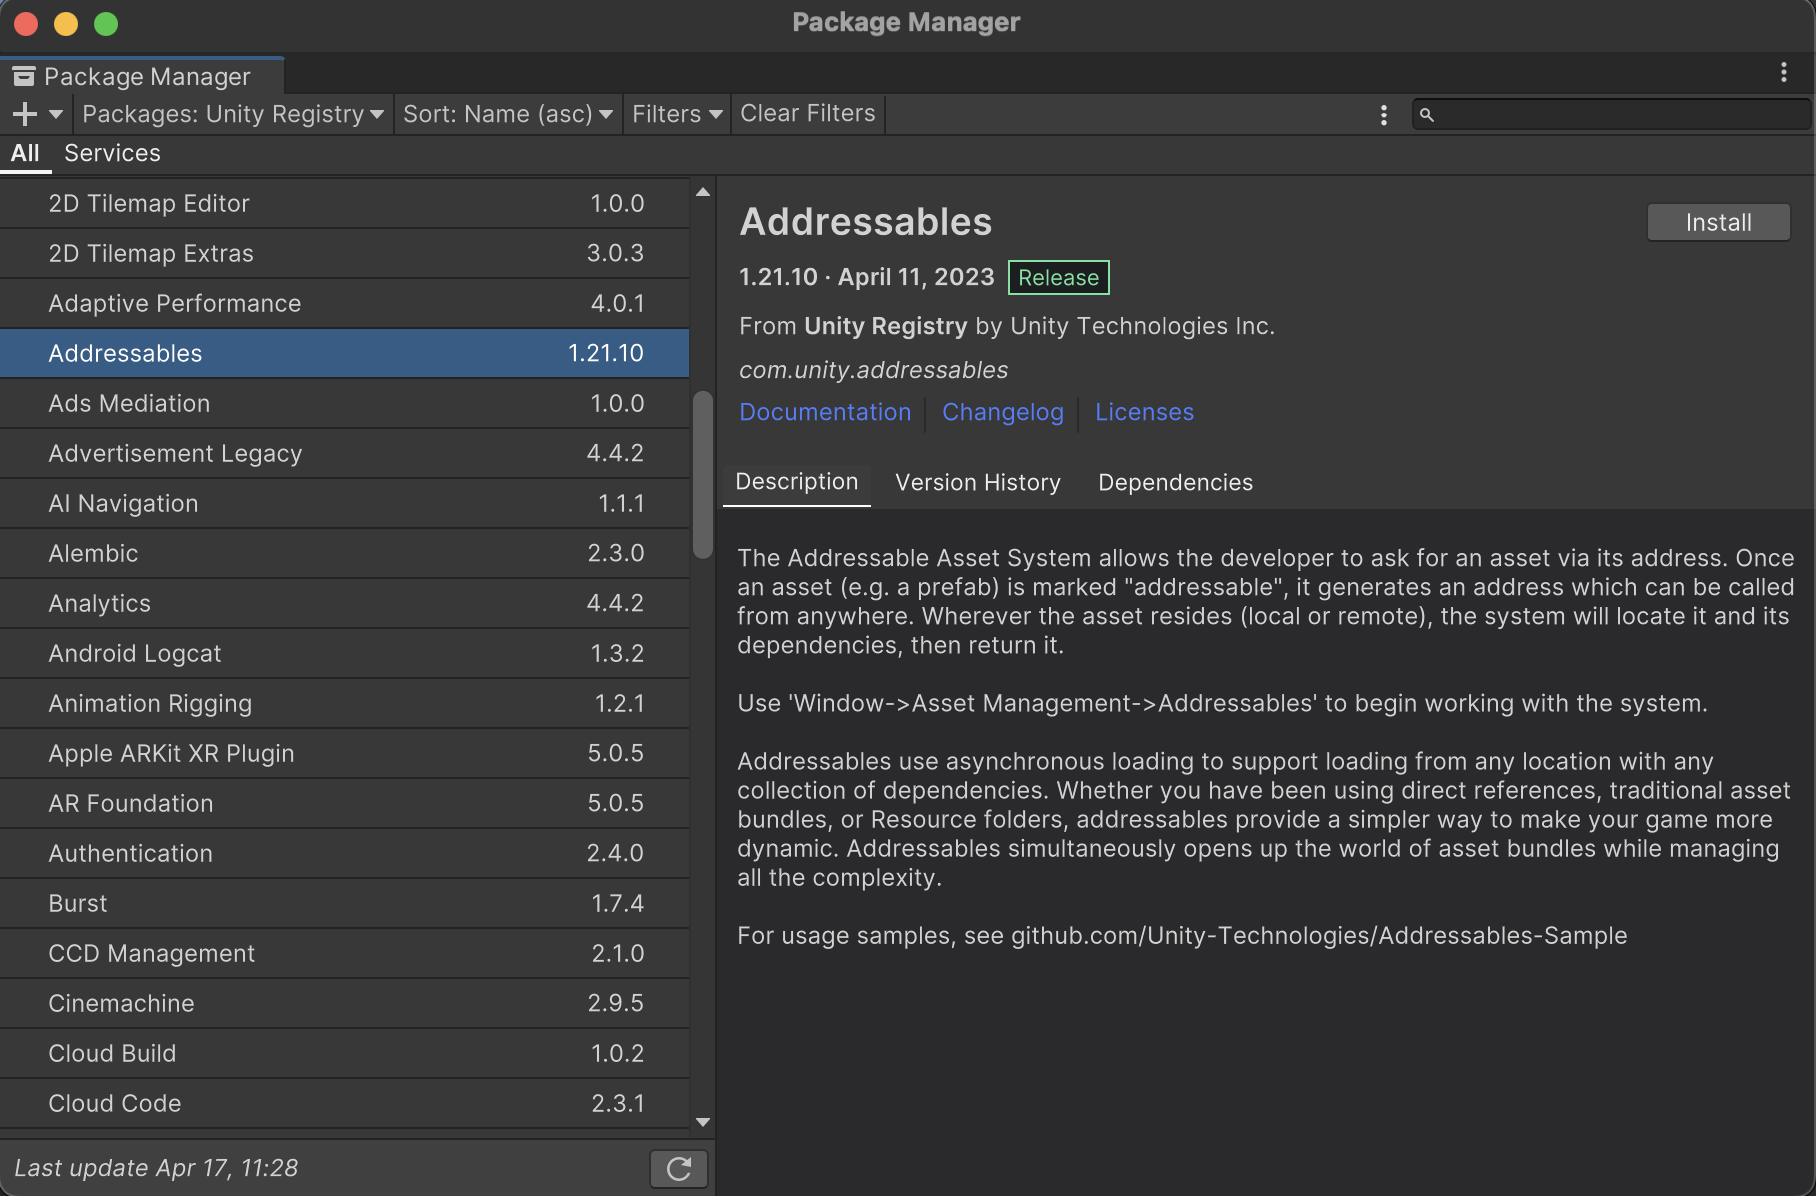Click the green macOS zoom button
The width and height of the screenshot is (1816, 1196).
point(106,24)
